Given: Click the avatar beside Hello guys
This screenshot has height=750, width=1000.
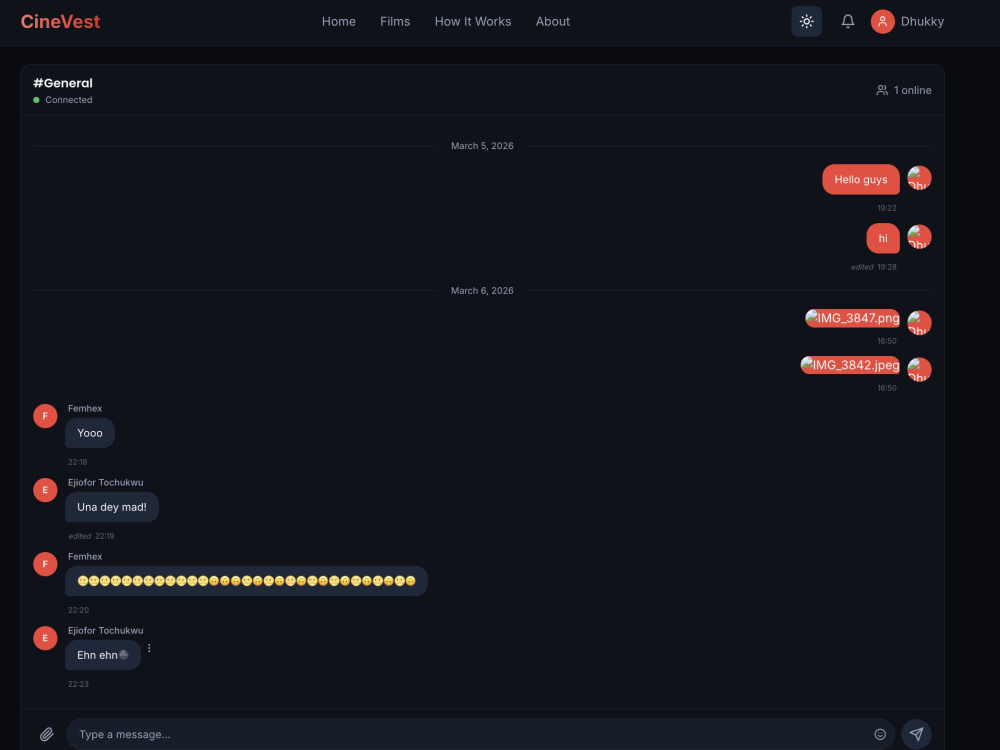Looking at the screenshot, I should coord(919,179).
